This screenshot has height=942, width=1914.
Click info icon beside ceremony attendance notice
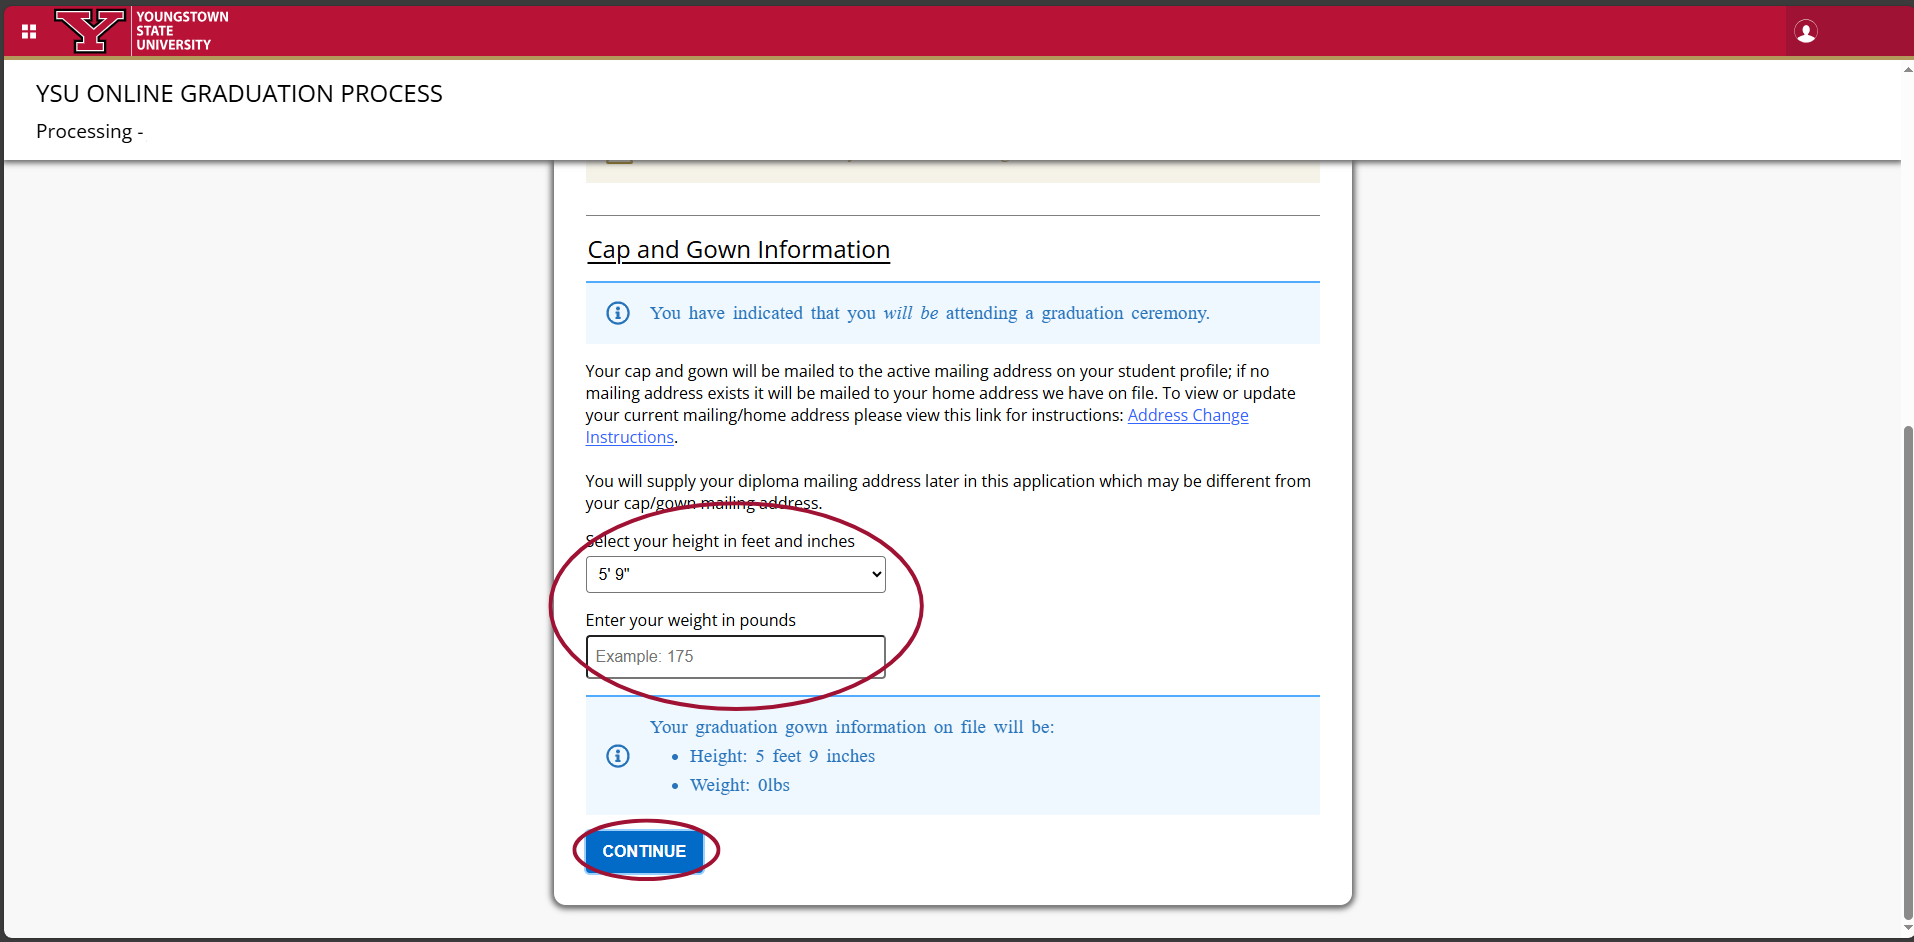click(618, 313)
